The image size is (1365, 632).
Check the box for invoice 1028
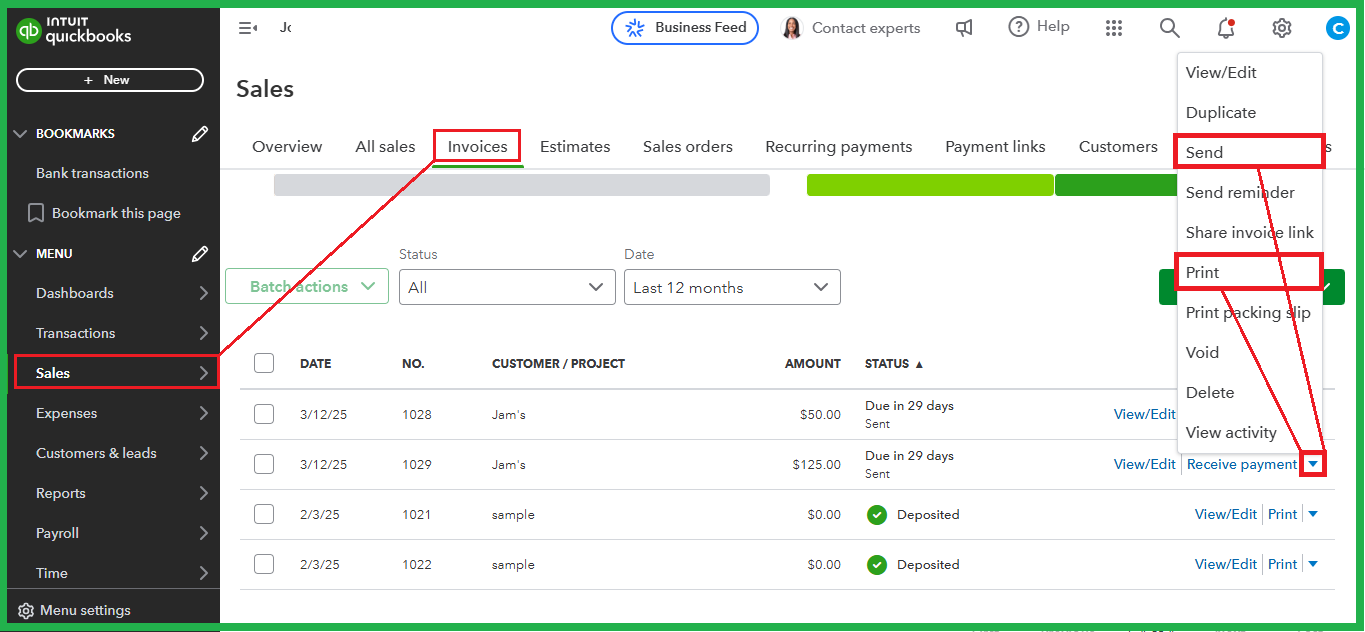264,414
